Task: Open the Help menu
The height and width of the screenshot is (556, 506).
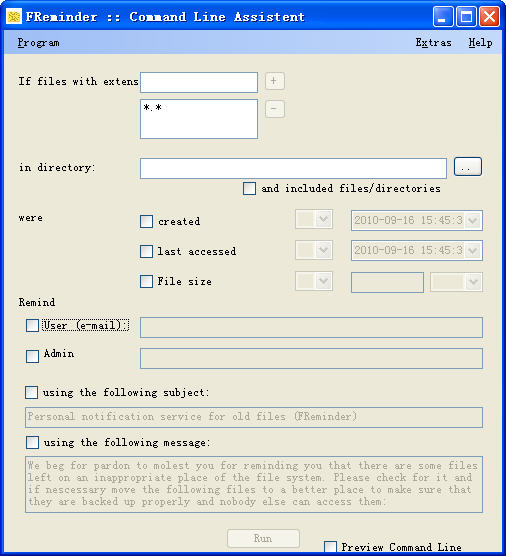Action: (480, 43)
